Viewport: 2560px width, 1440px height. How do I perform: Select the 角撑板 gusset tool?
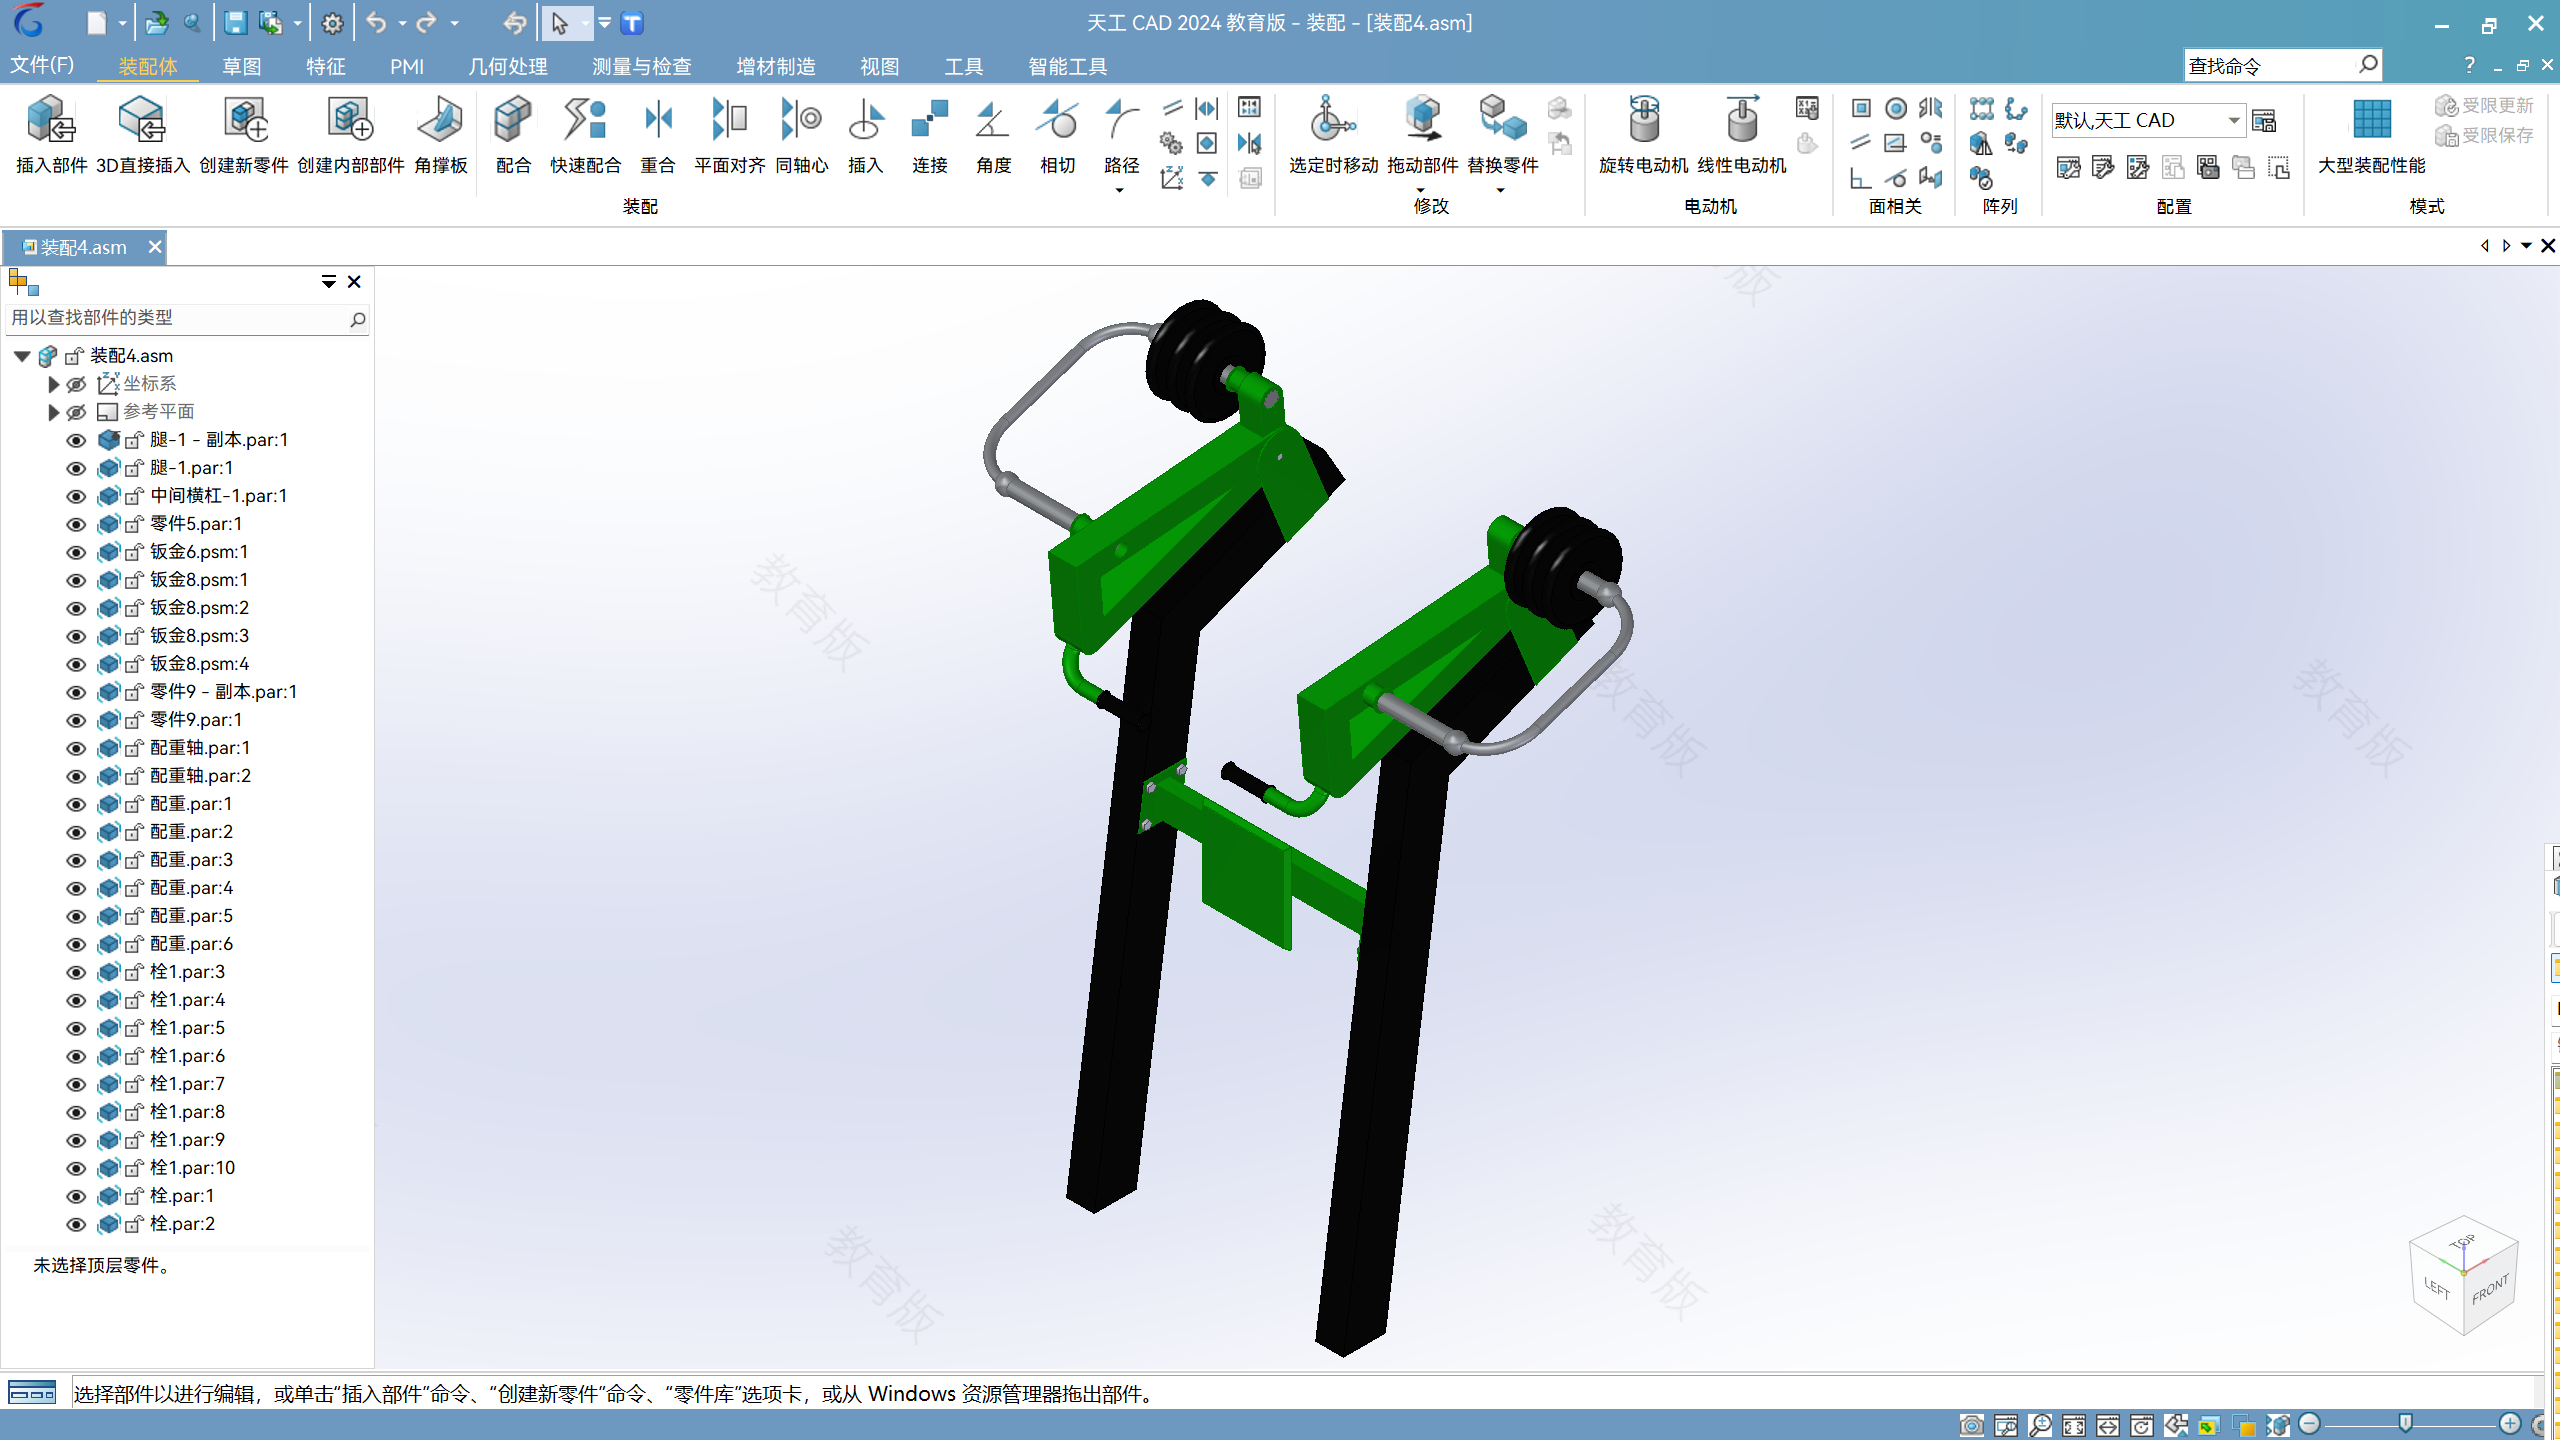click(x=441, y=135)
